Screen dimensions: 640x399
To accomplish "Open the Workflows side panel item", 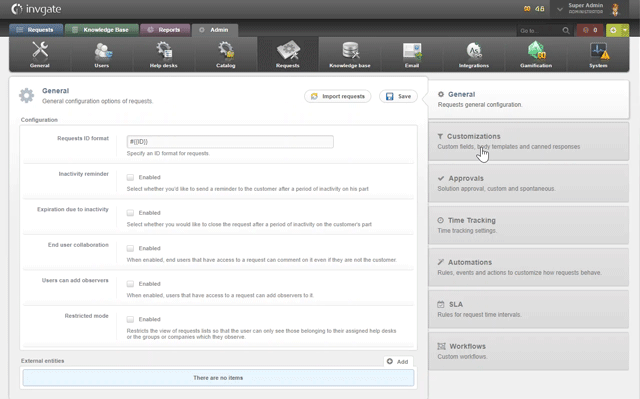I will pos(529,351).
